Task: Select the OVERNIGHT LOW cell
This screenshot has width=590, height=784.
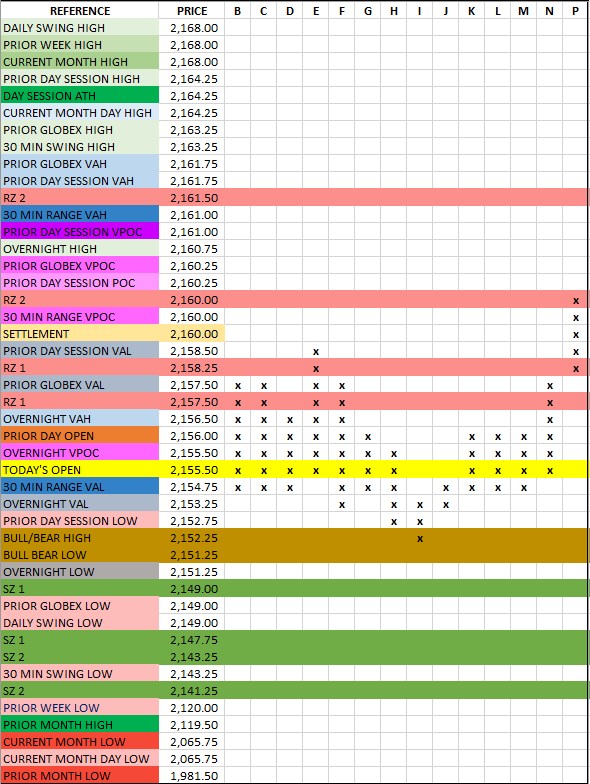Action: [x=80, y=572]
